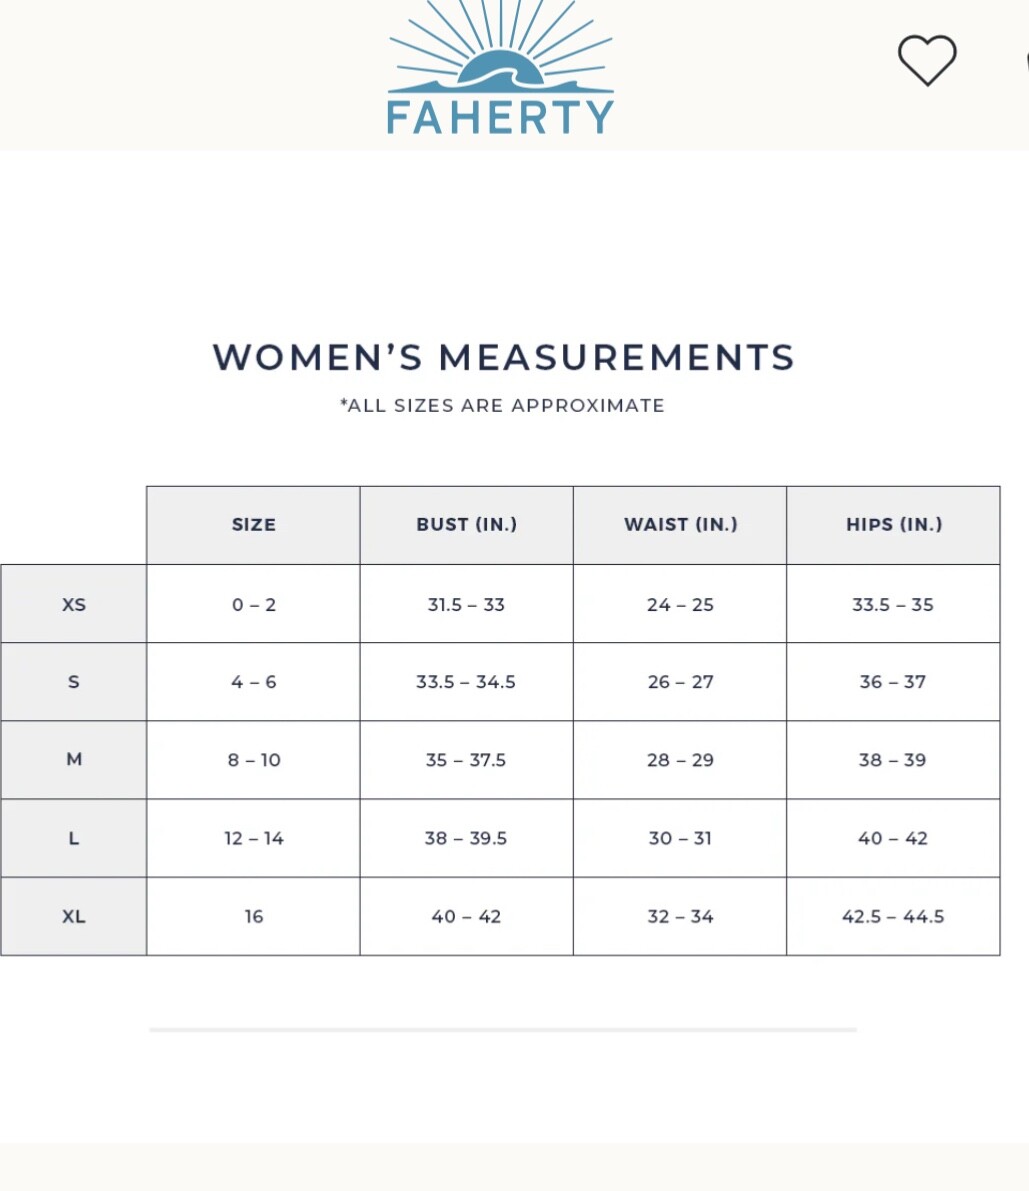This screenshot has width=1029, height=1191.
Task: Pick the M row label
Action: tap(74, 760)
